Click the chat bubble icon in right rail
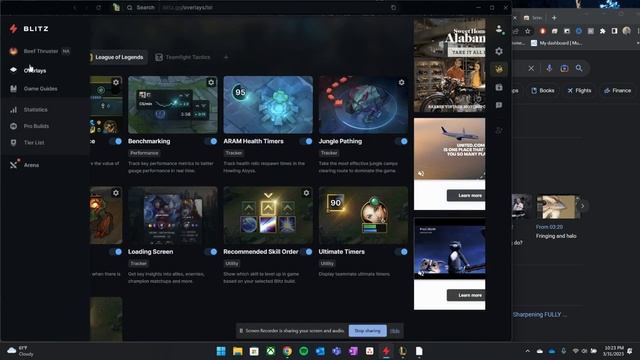Screen dimensions: 640x360 coord(499,105)
